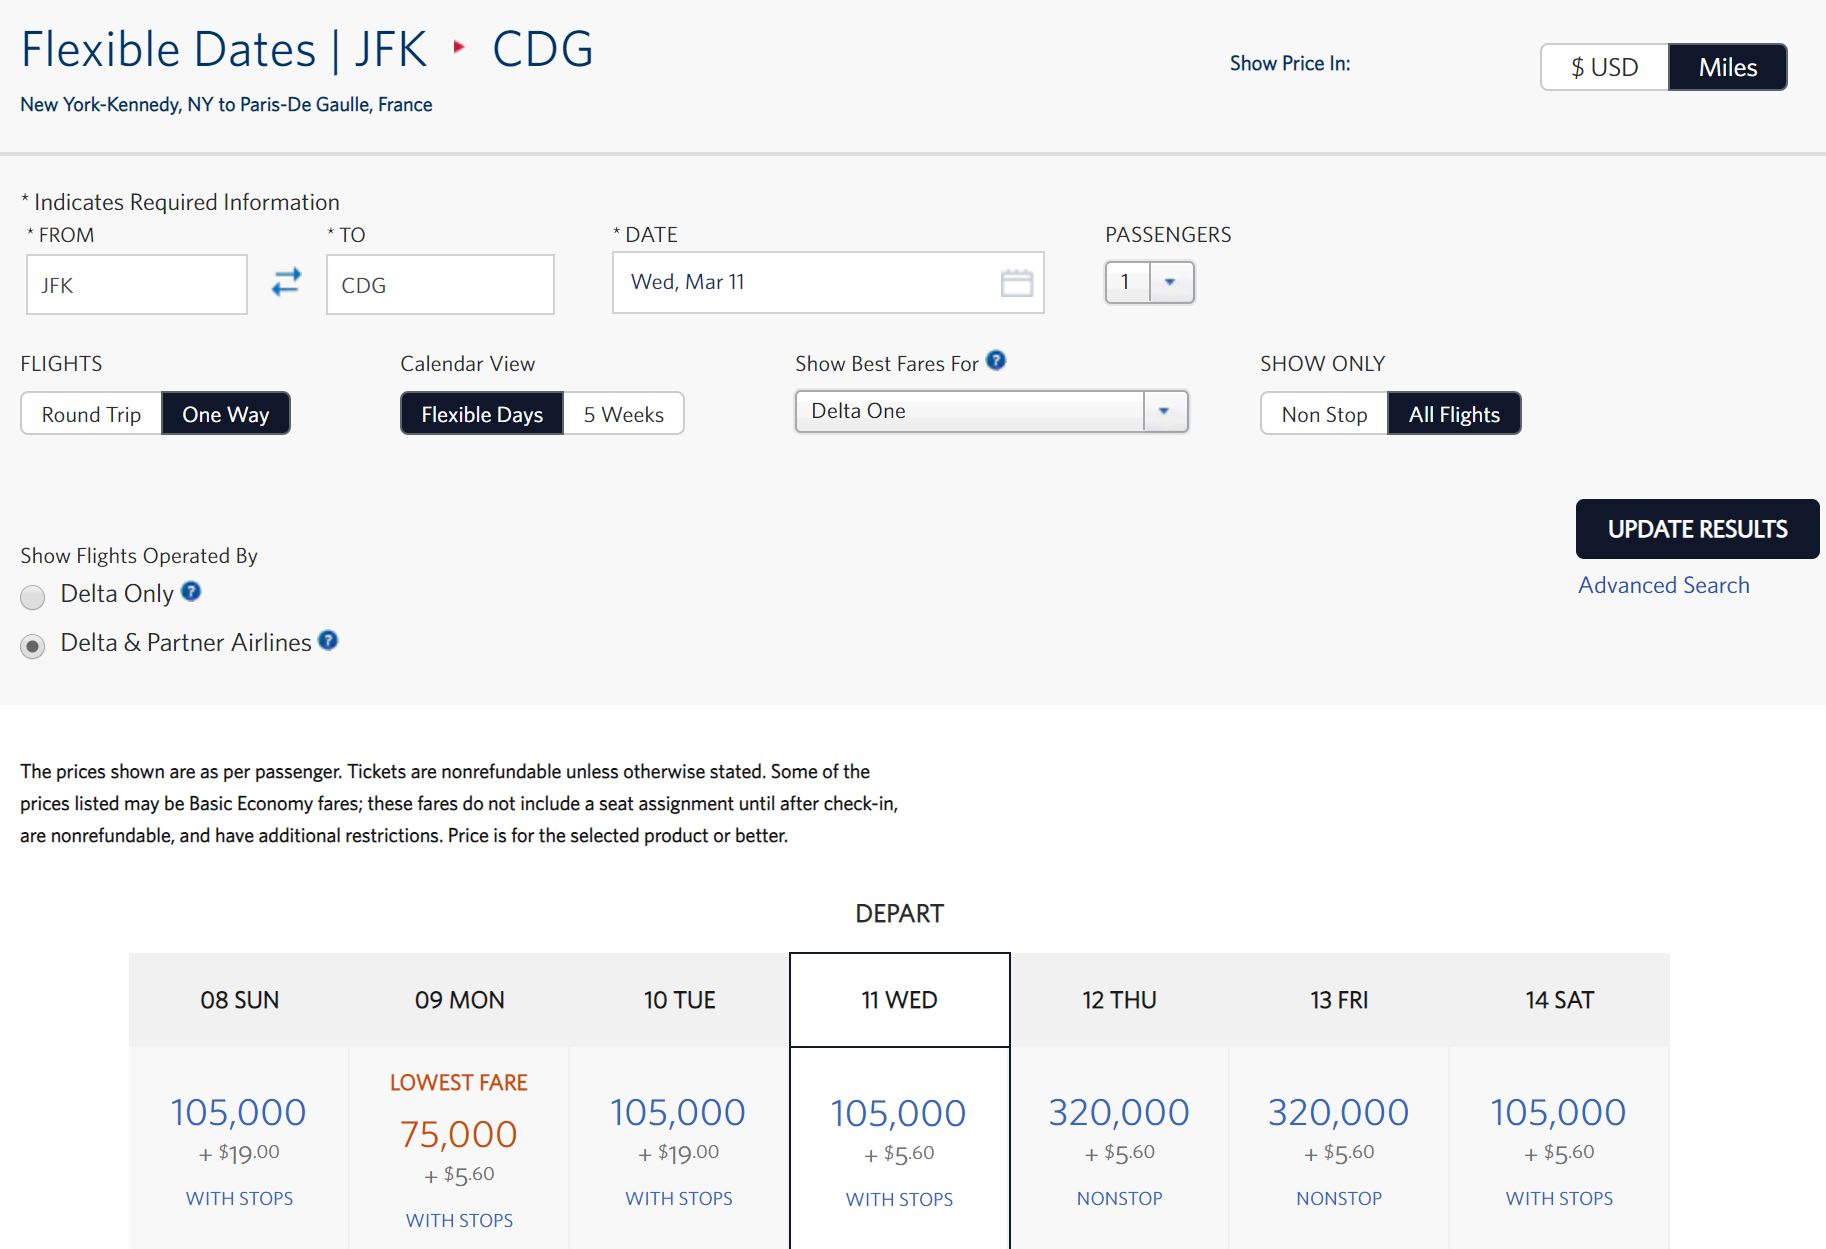Open the date picker calendar icon
1826x1249 pixels.
coord(1016,283)
